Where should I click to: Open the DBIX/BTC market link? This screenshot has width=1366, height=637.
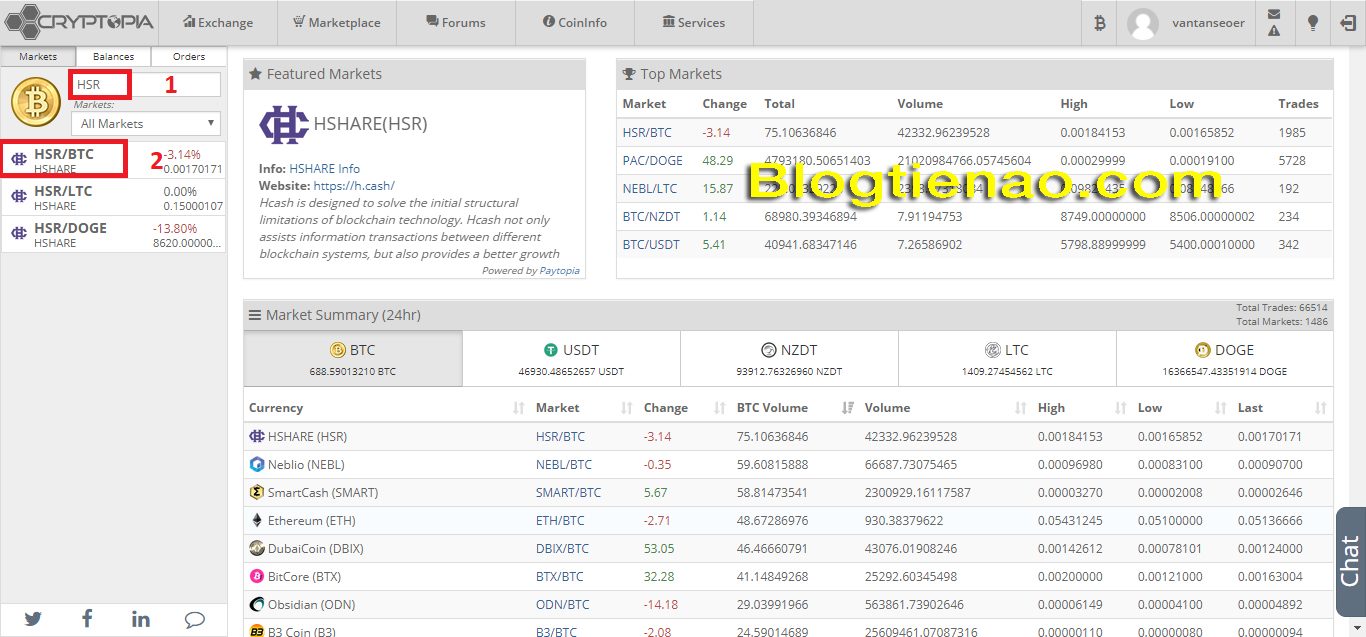click(562, 548)
